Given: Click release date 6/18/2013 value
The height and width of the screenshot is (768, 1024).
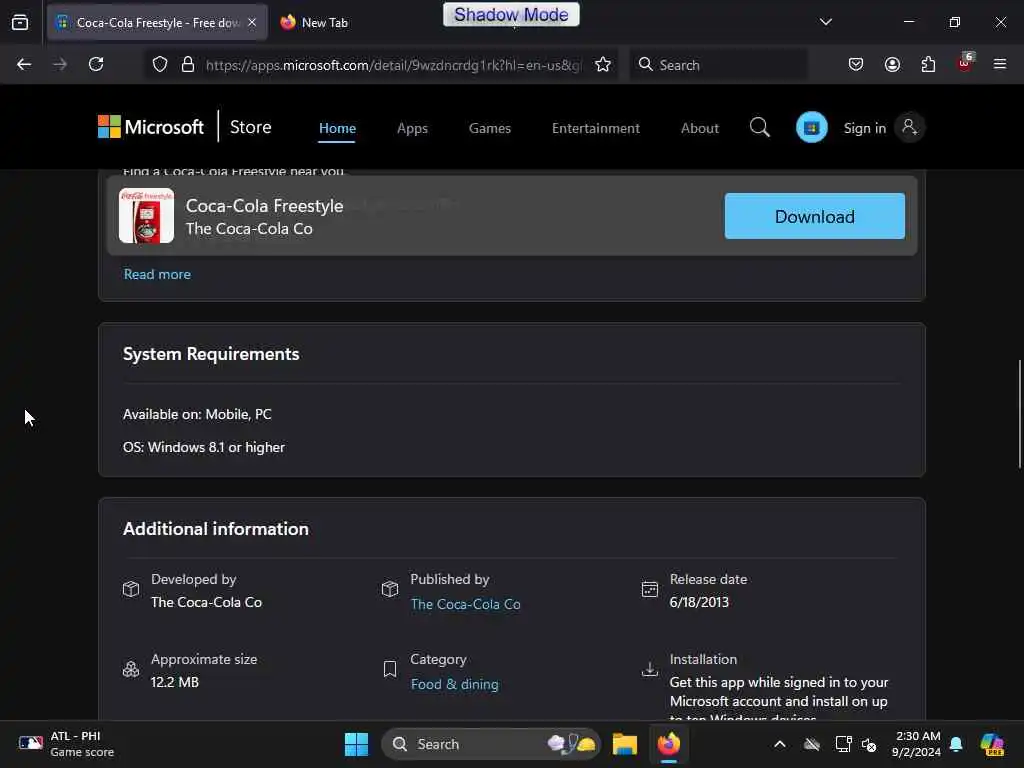Looking at the screenshot, I should click(699, 602).
